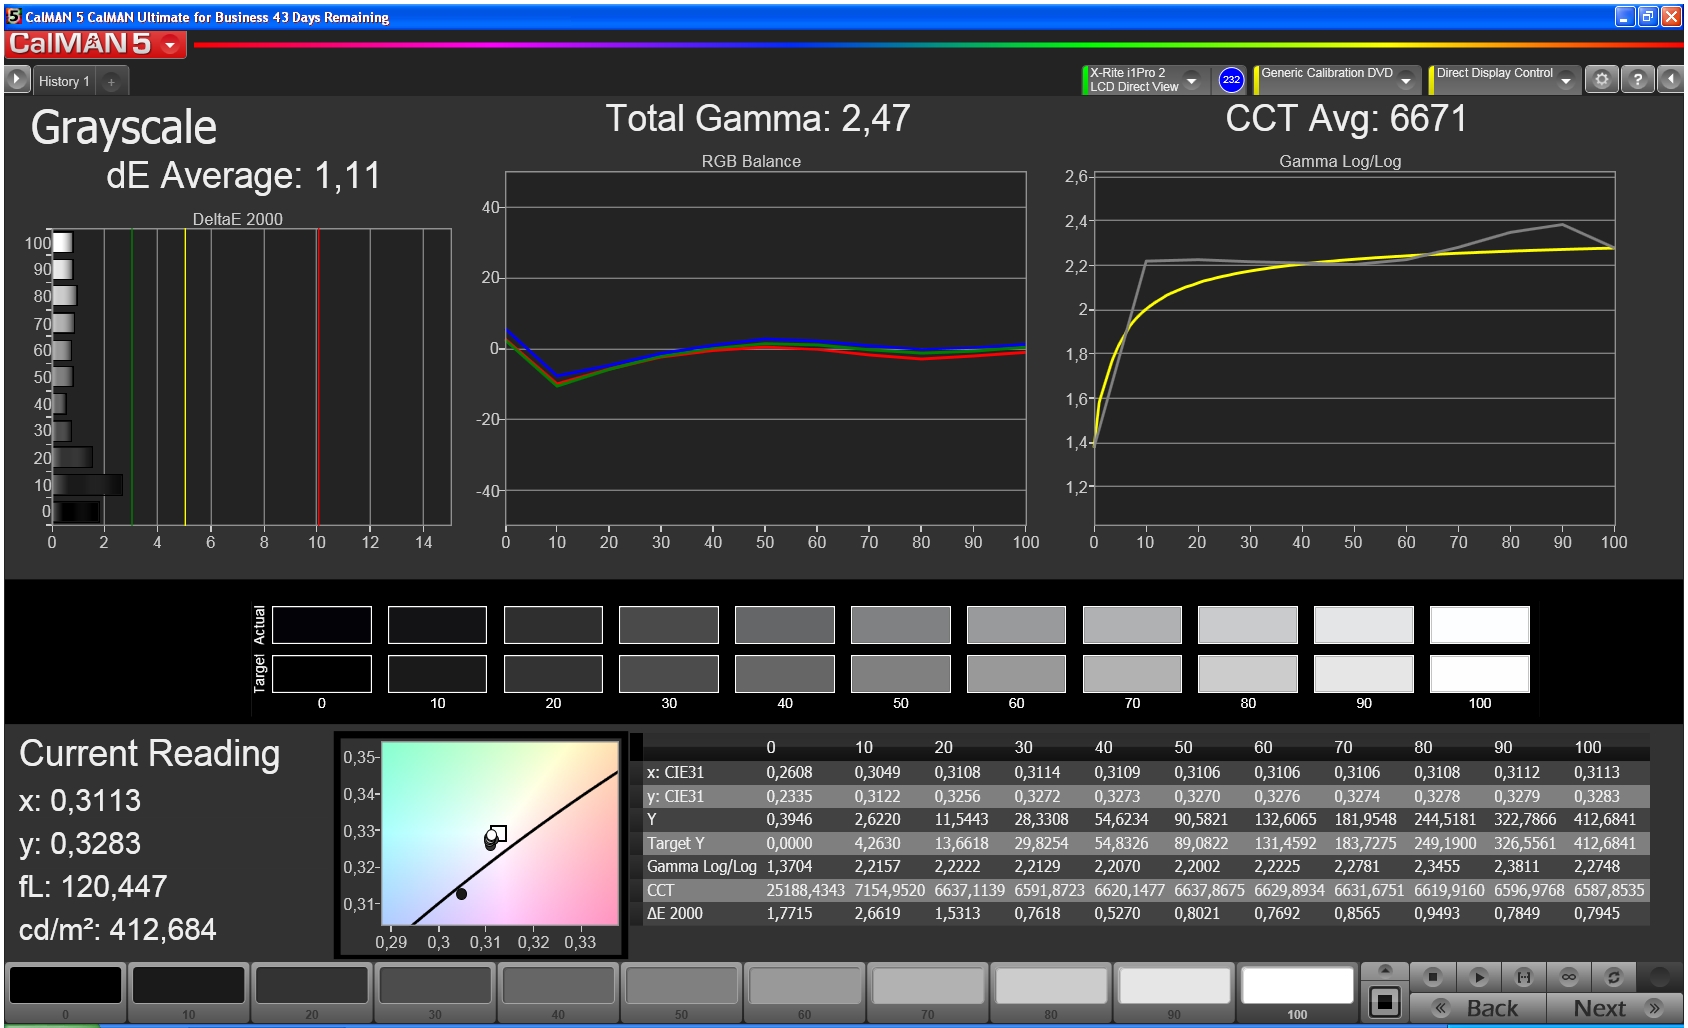Select the 50 grayscale level button
Image resolution: width=1688 pixels, height=1028 pixels.
(x=681, y=992)
